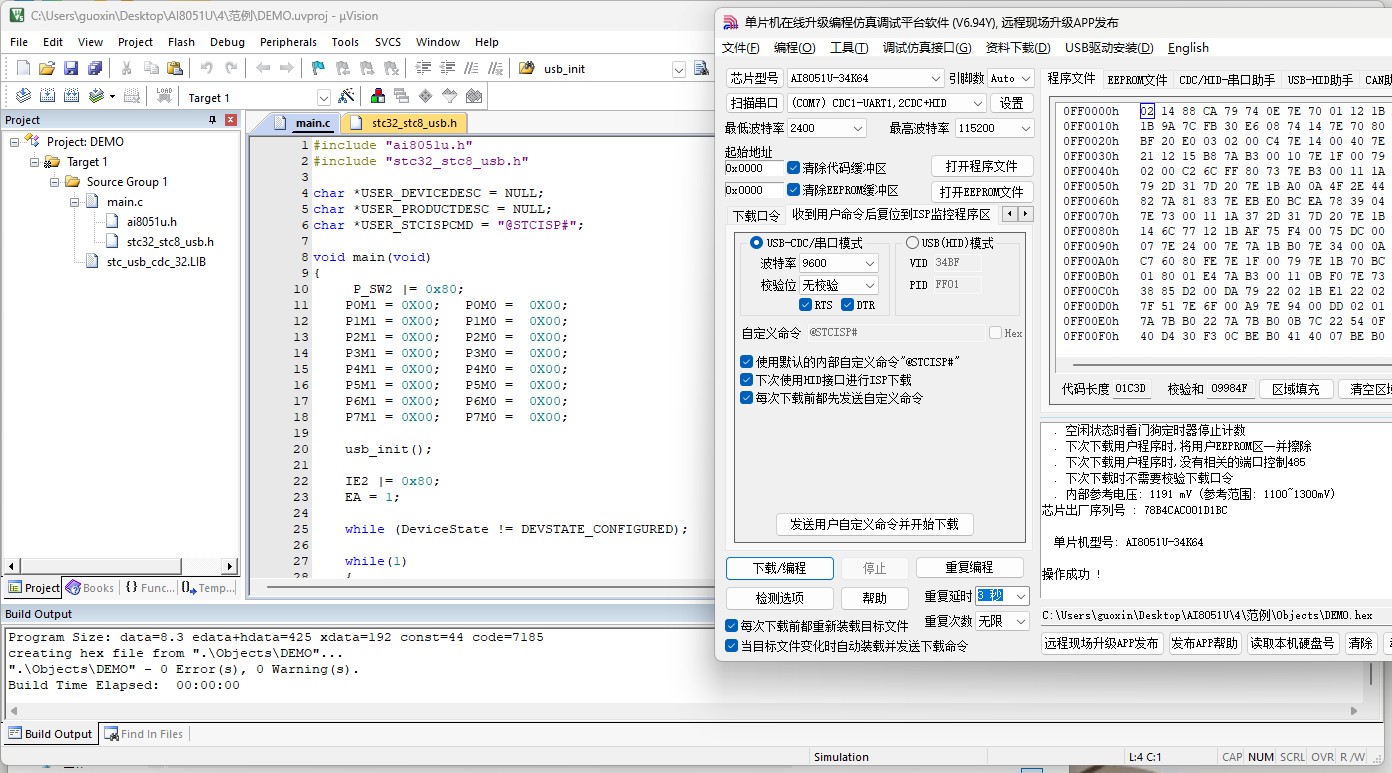Viewport: 1392px width, 773px height.
Task: Click the Cut scissors icon
Action: pos(127,68)
